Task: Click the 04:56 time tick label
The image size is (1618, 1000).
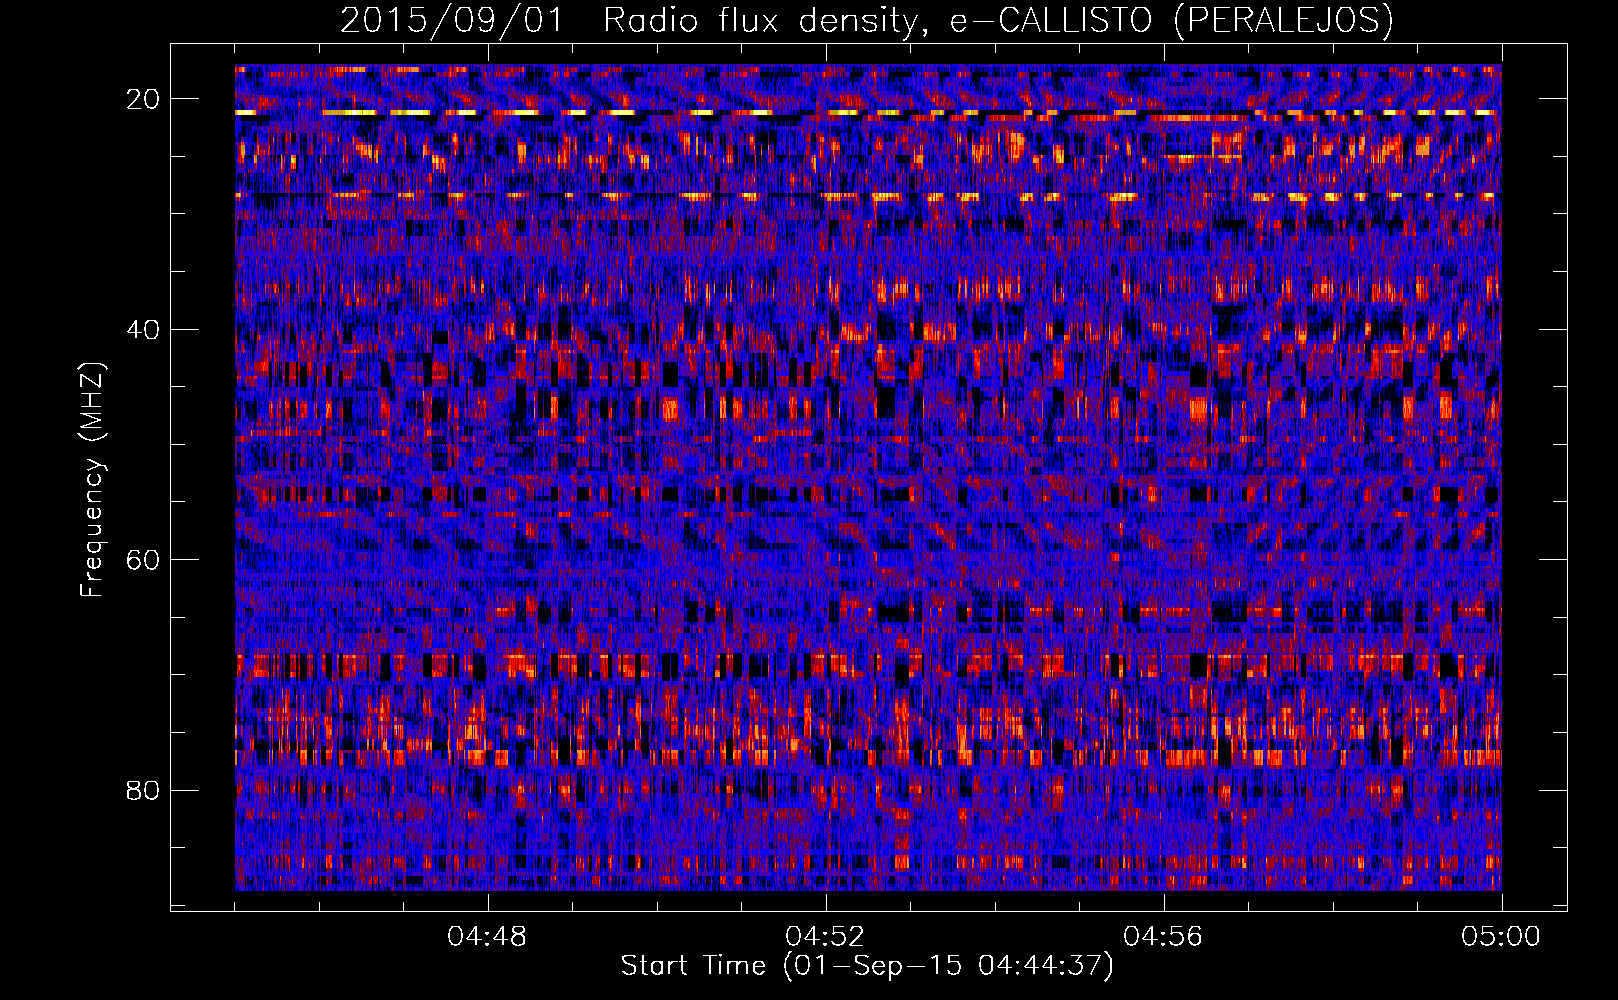Action: click(x=1163, y=936)
